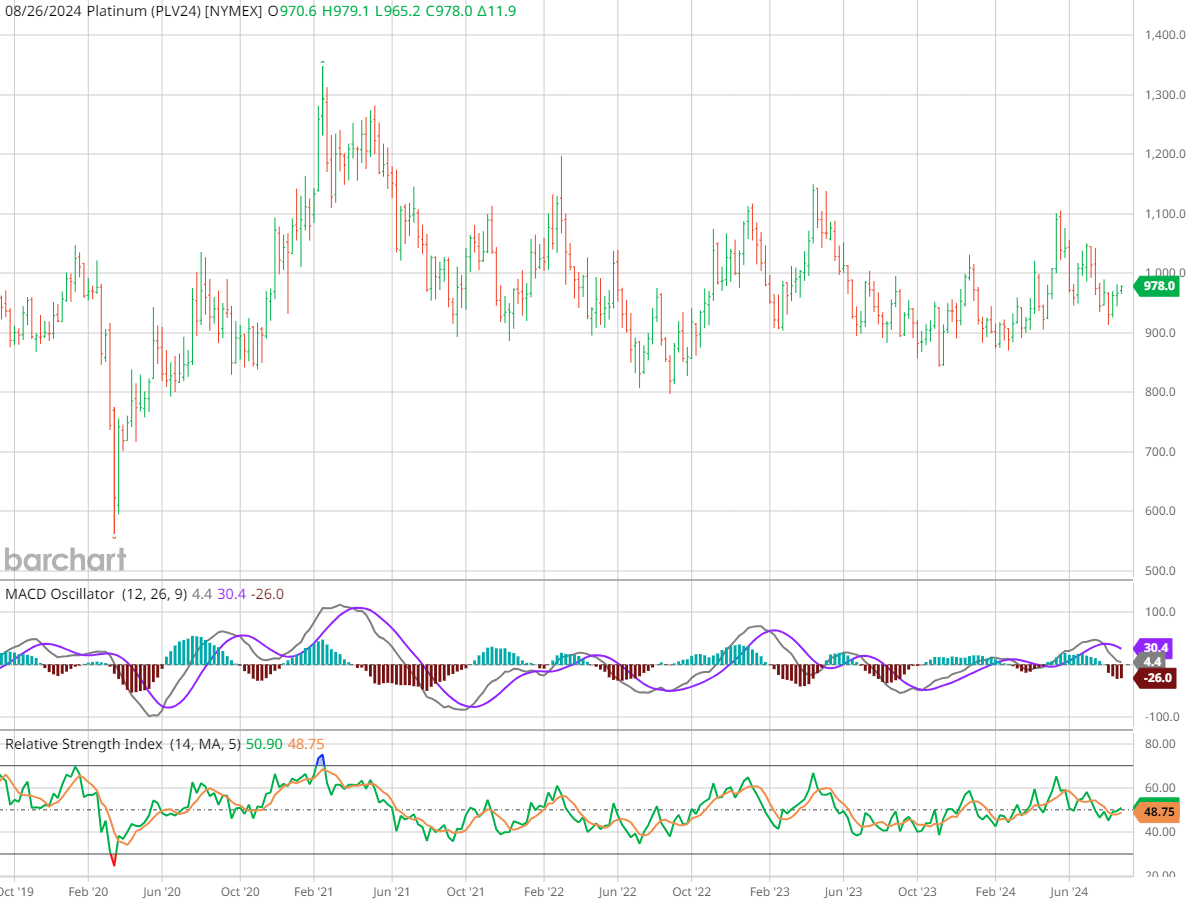Click the Δ11.9 change value
Viewport: 1190px width, 905px height.
pyautogui.click(x=496, y=11)
